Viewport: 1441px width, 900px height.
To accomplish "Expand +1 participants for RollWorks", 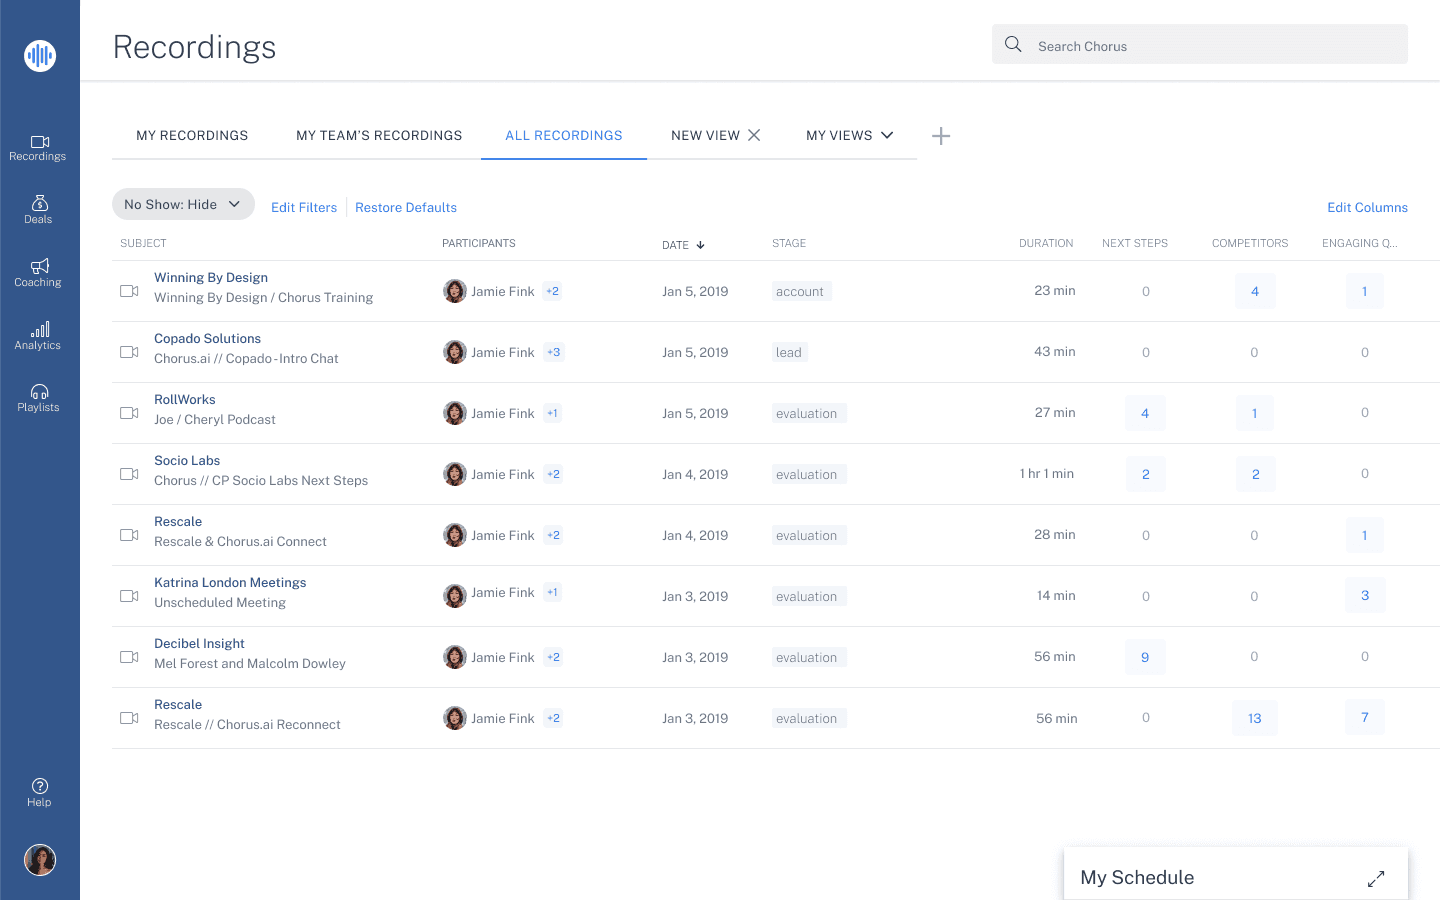I will tap(552, 413).
